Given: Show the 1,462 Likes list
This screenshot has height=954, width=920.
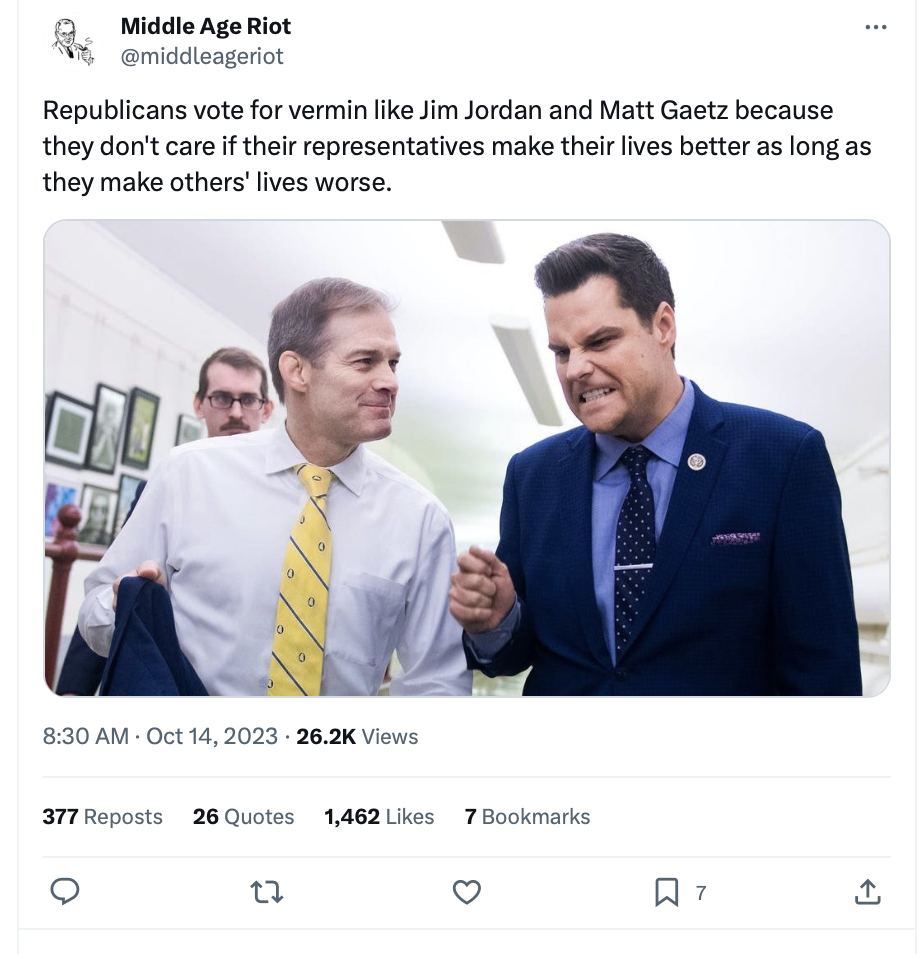Looking at the screenshot, I should pos(379,816).
